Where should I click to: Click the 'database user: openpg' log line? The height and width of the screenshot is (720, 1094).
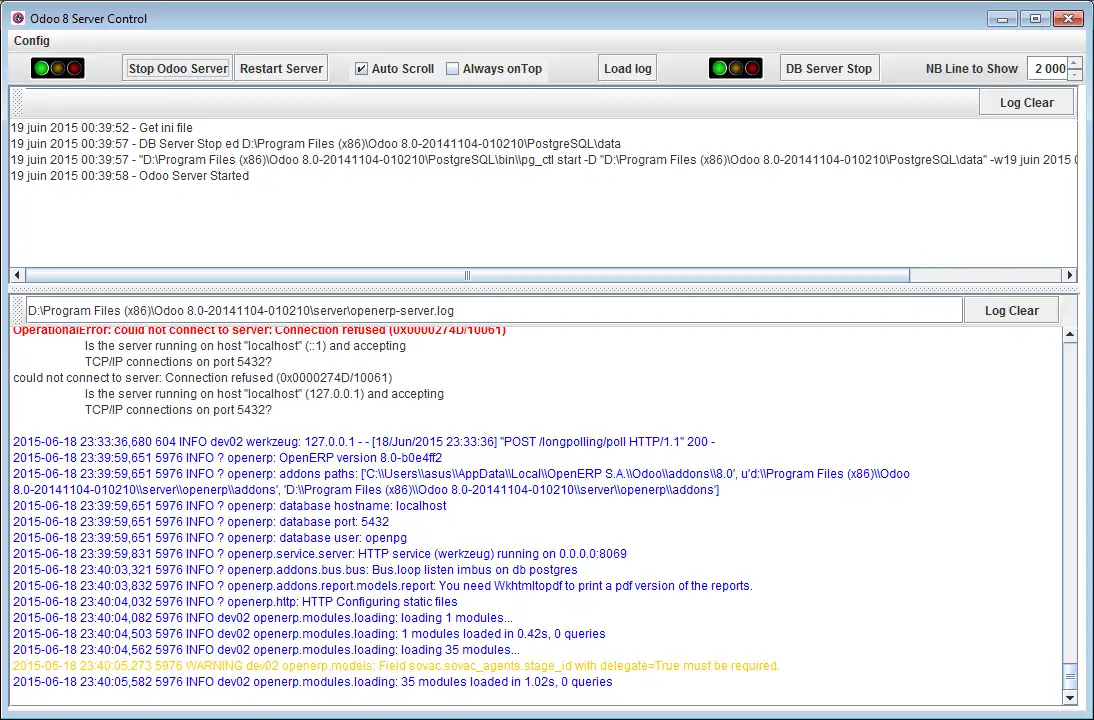[210, 538]
